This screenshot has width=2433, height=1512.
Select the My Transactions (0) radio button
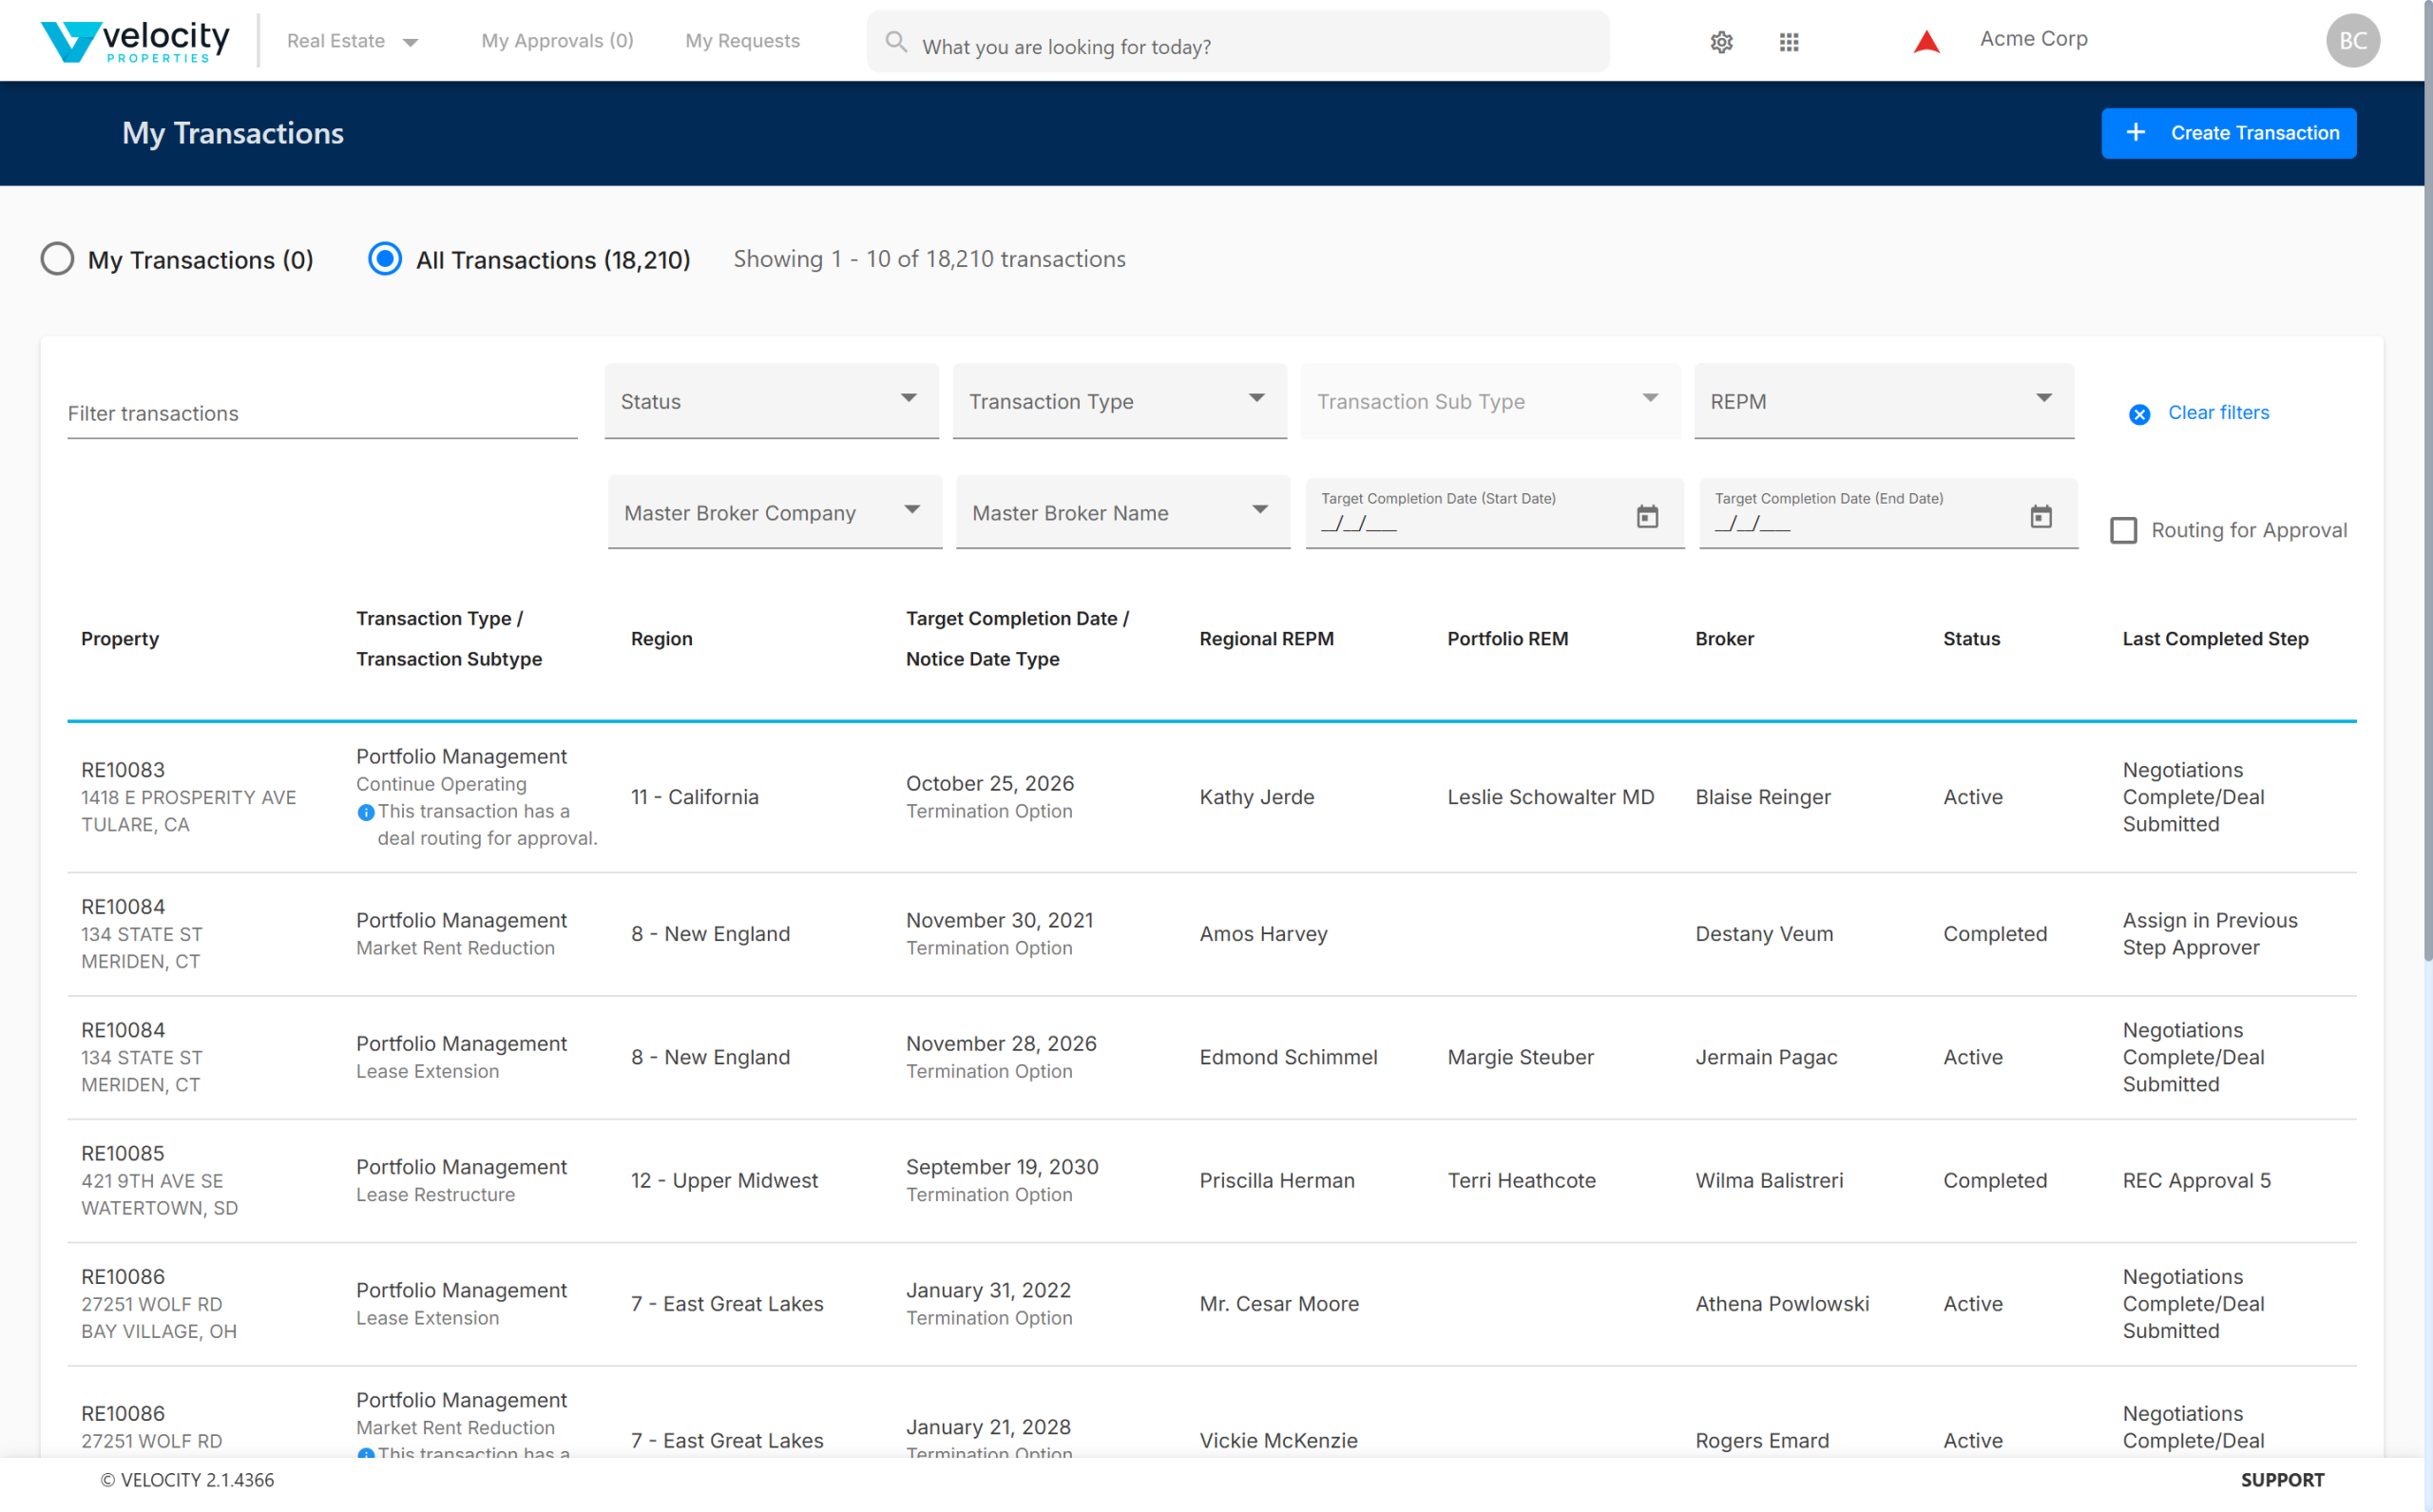(57, 259)
